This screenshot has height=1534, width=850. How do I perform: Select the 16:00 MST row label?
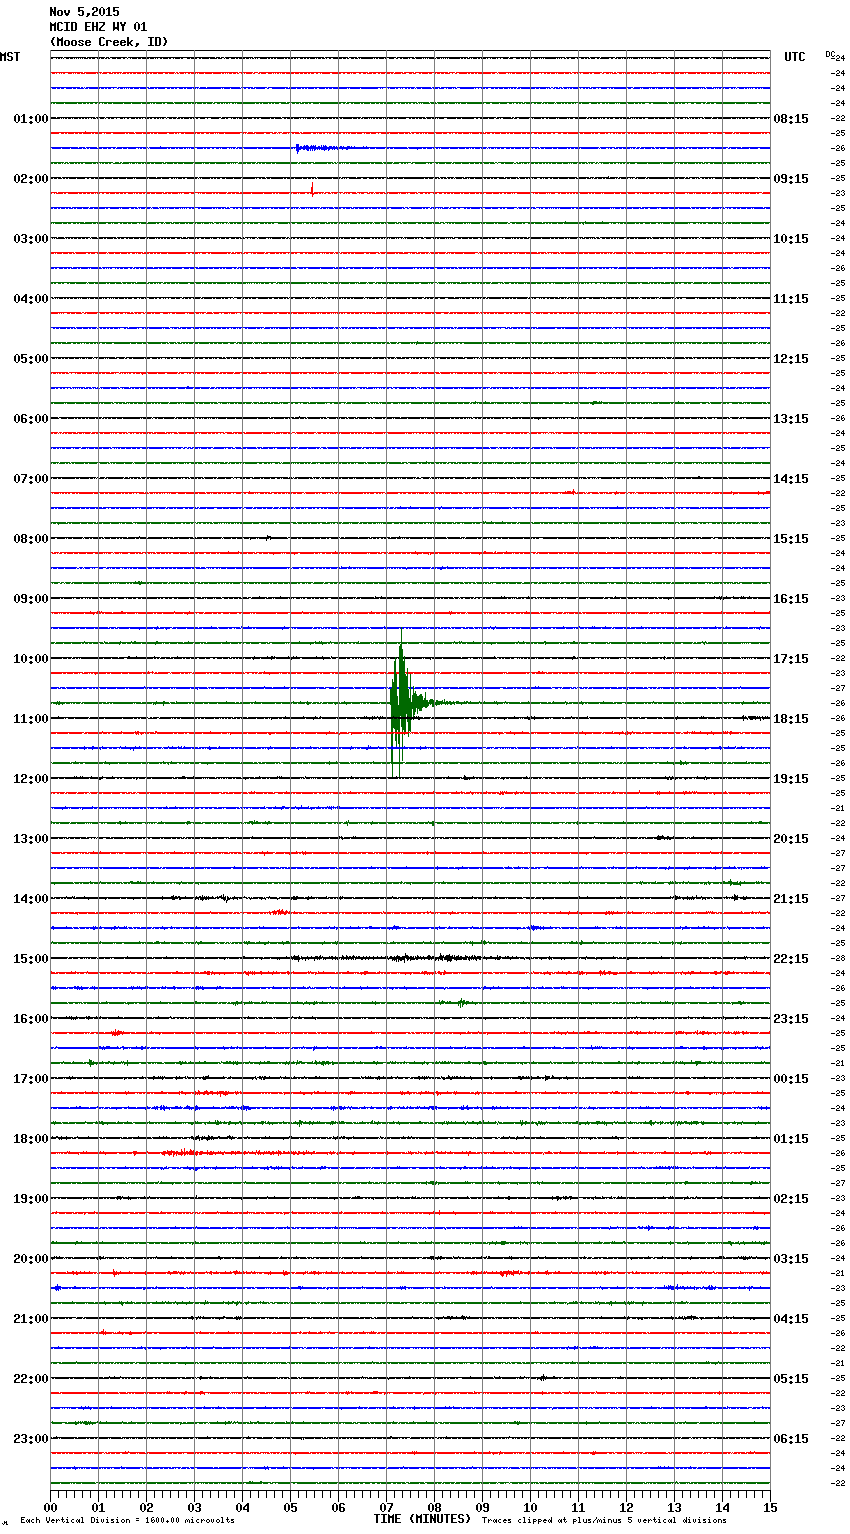pos(31,1018)
